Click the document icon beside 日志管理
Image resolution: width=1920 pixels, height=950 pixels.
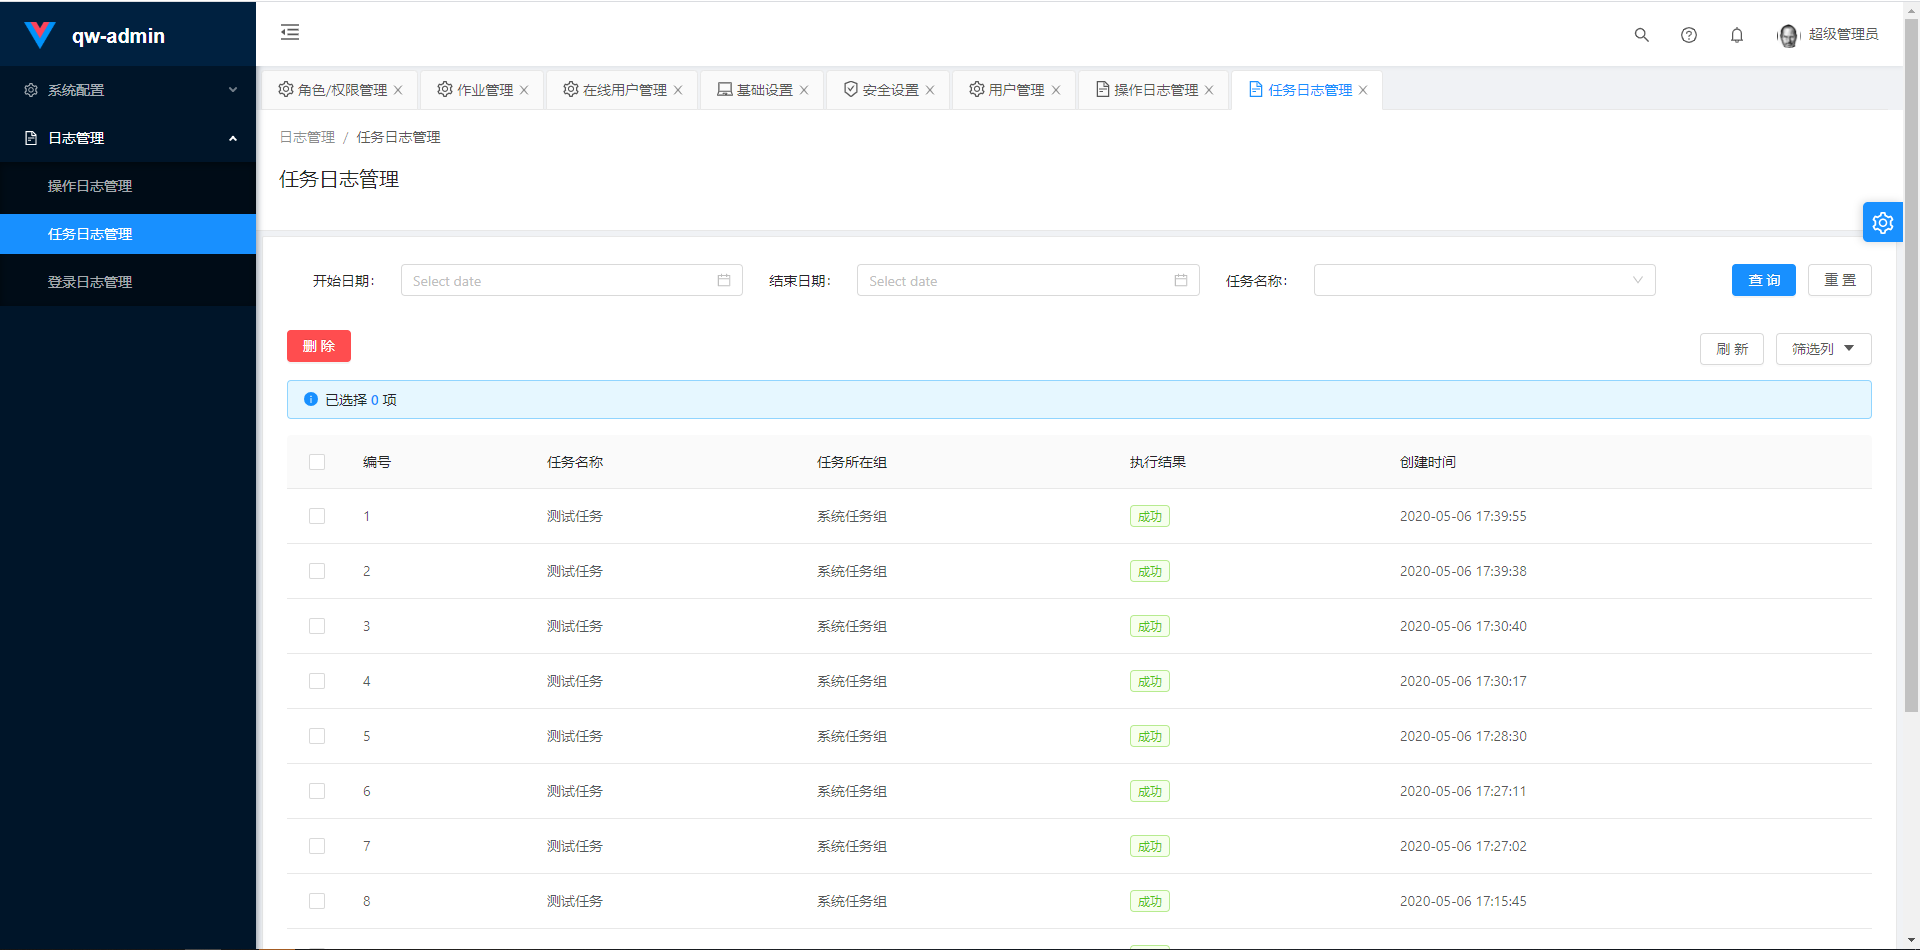(x=31, y=138)
